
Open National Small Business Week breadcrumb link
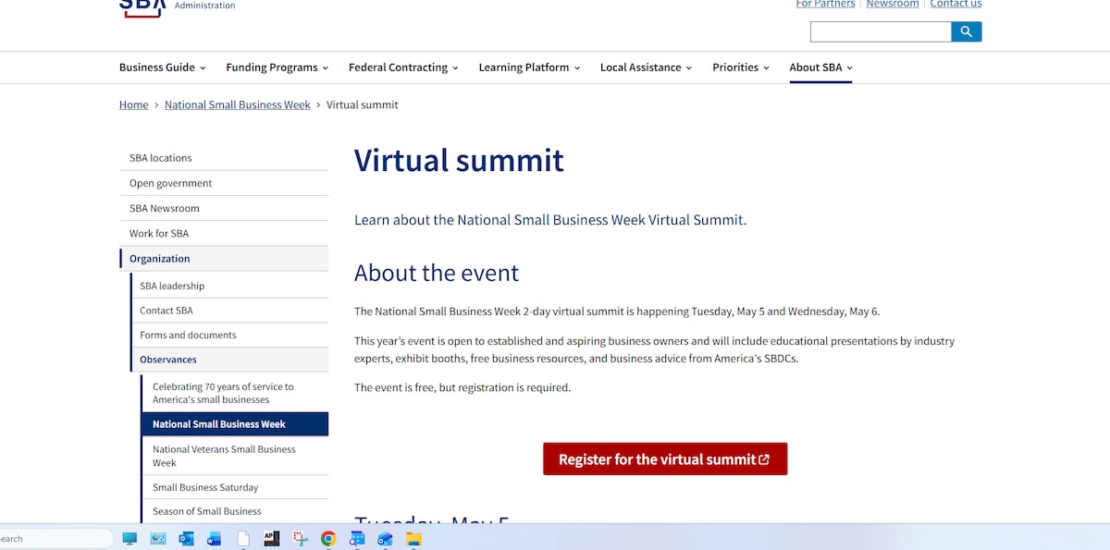point(237,105)
